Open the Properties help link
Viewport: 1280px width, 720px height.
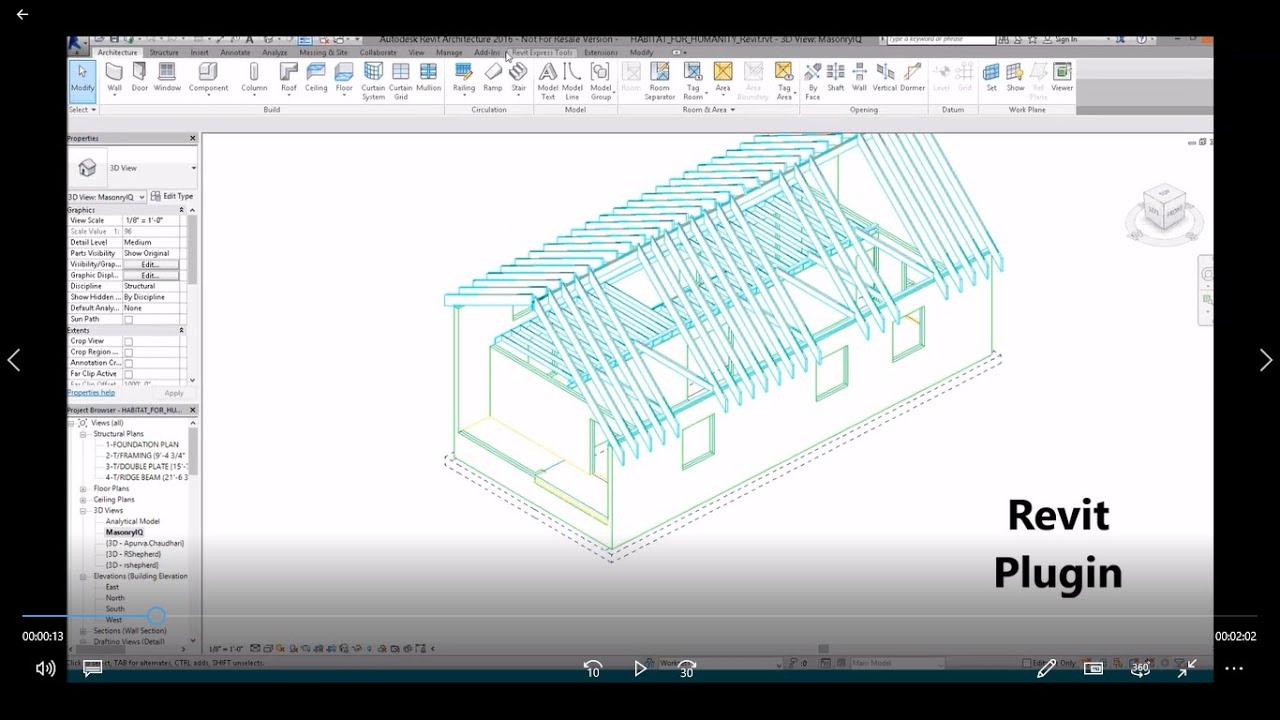pos(91,393)
